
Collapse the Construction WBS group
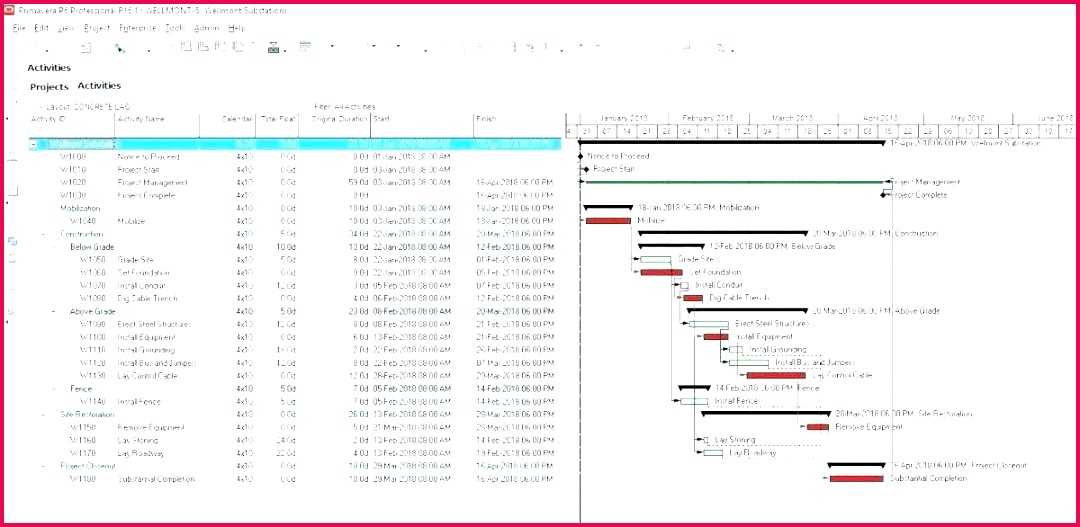click(x=44, y=234)
